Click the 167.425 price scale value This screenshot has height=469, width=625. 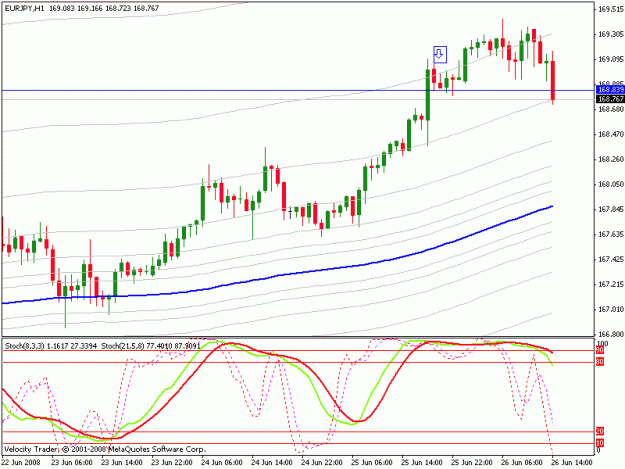pos(611,259)
